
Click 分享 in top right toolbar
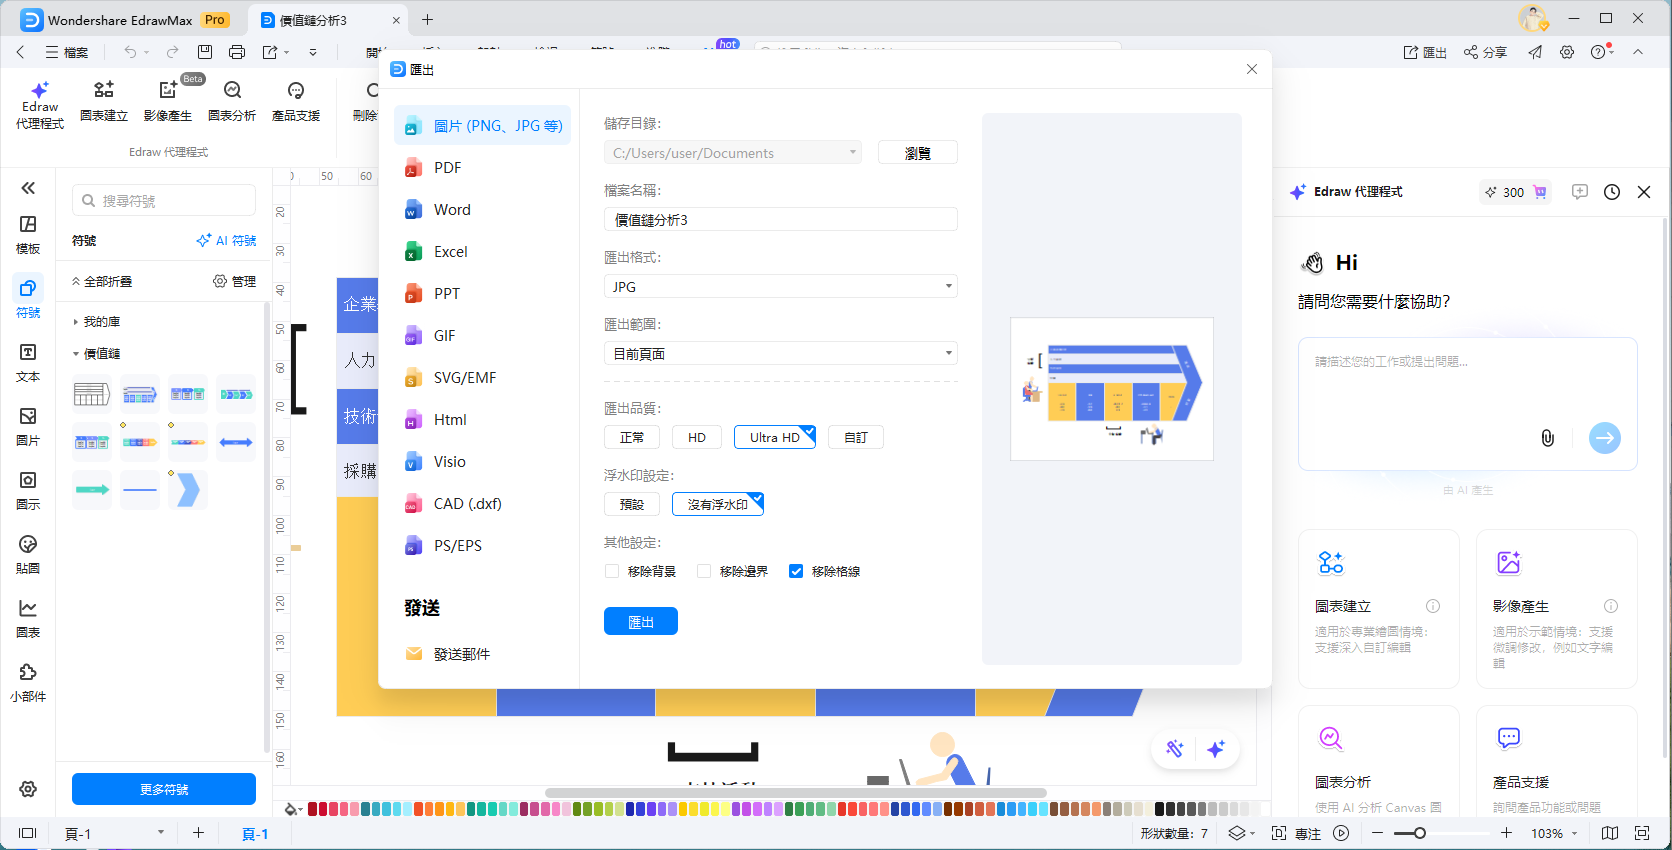[1486, 52]
